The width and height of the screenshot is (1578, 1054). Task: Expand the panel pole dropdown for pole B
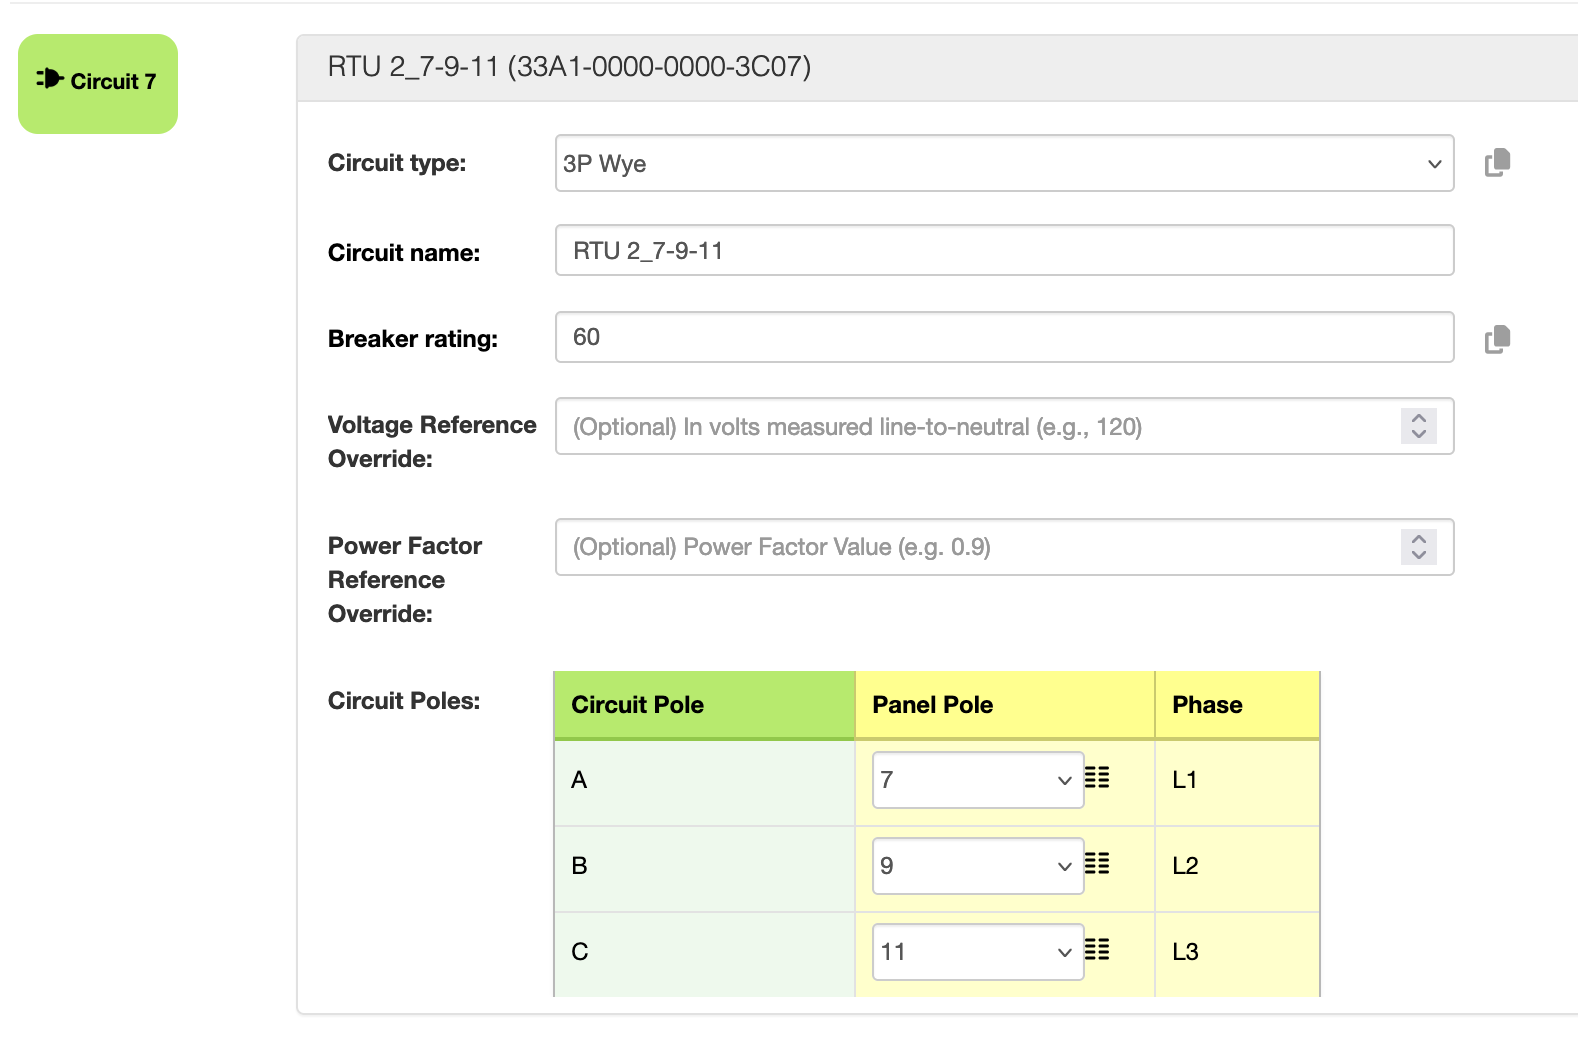pos(977,866)
